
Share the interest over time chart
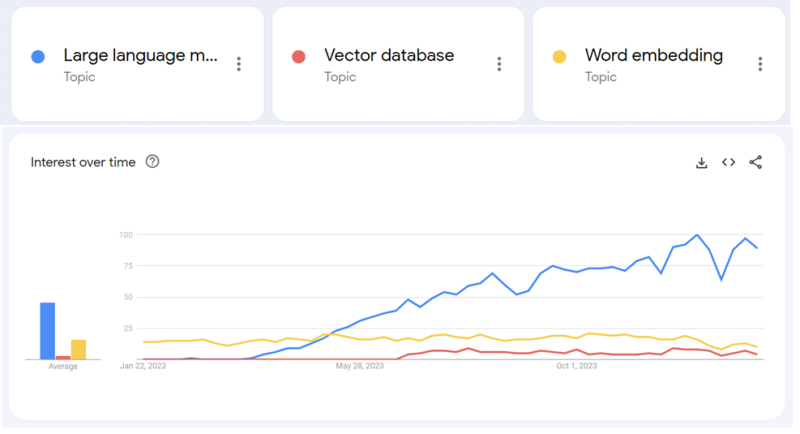point(756,162)
